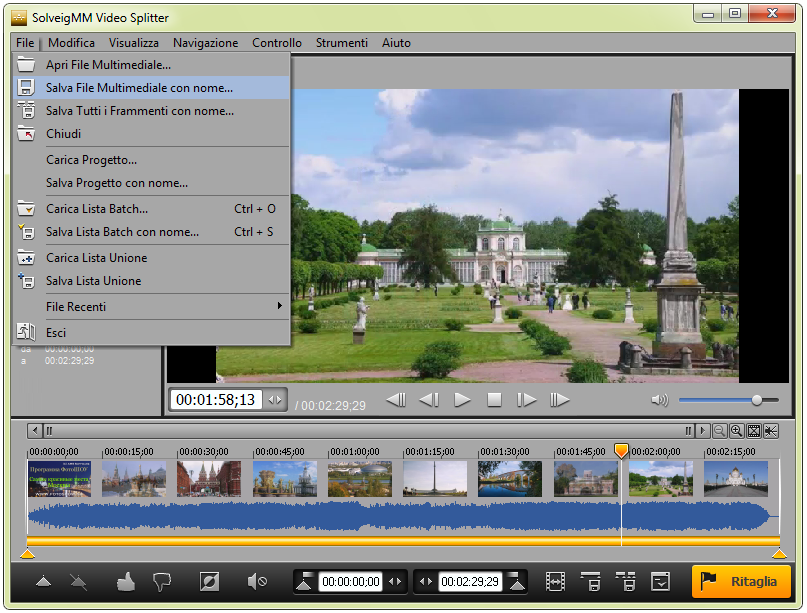Click the current time field 00:01:58;13
Screen dimensions: 807x613
(216, 400)
